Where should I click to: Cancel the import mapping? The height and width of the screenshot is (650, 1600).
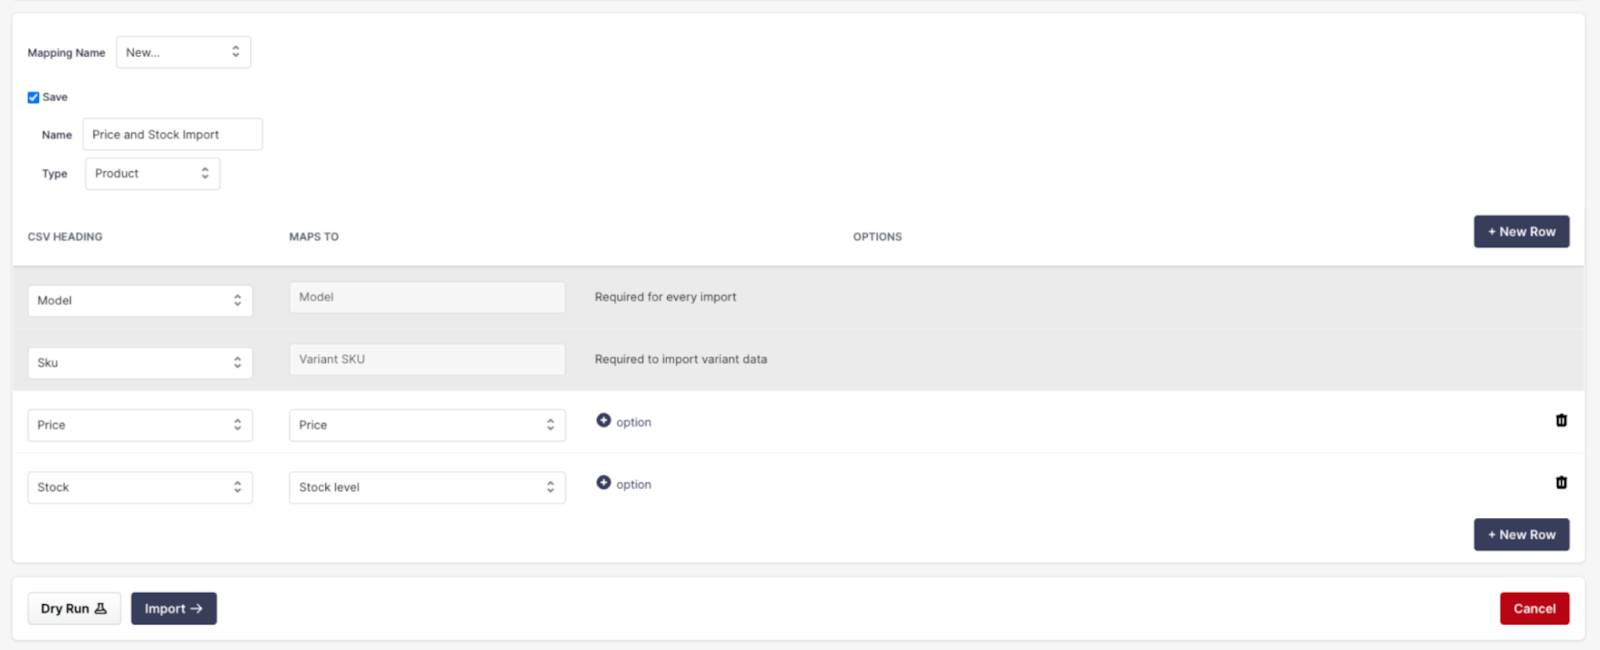[x=1534, y=608]
